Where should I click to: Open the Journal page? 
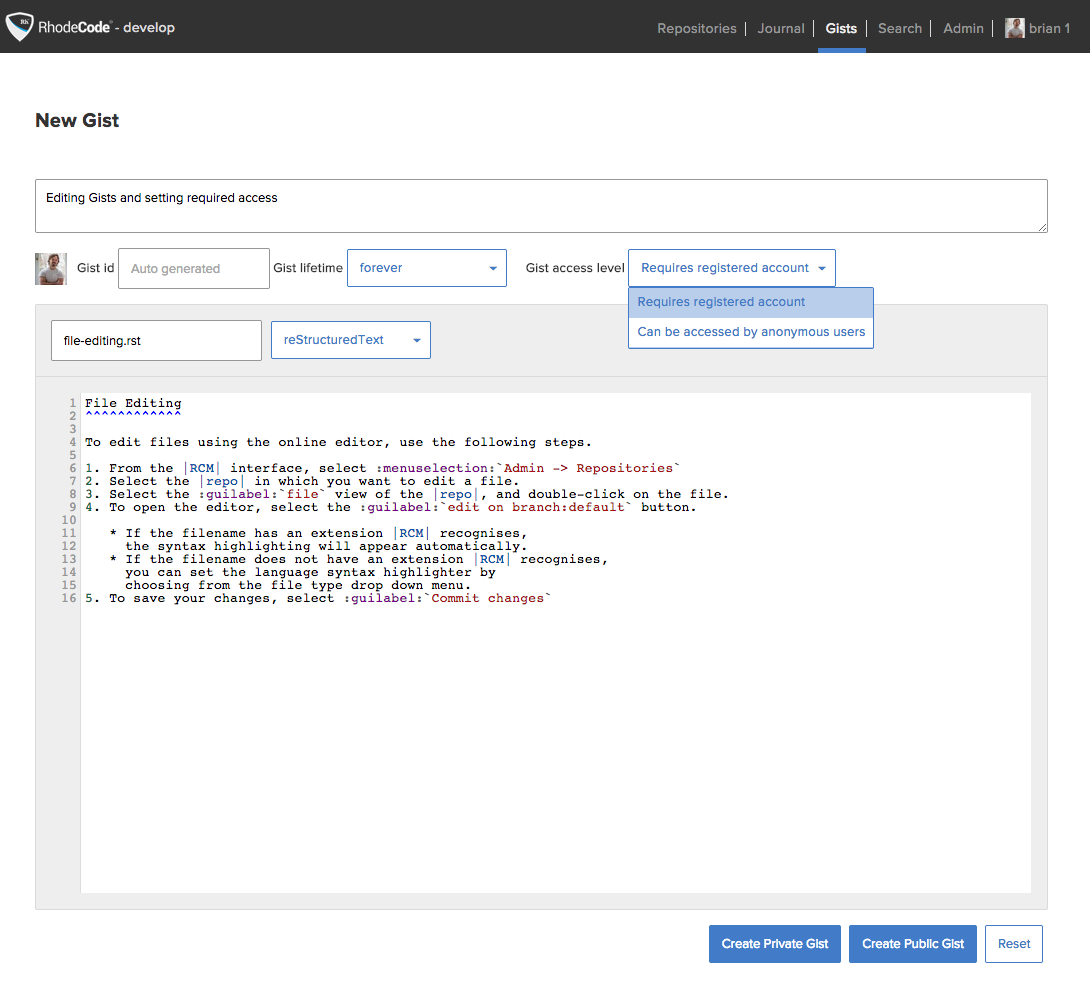780,28
